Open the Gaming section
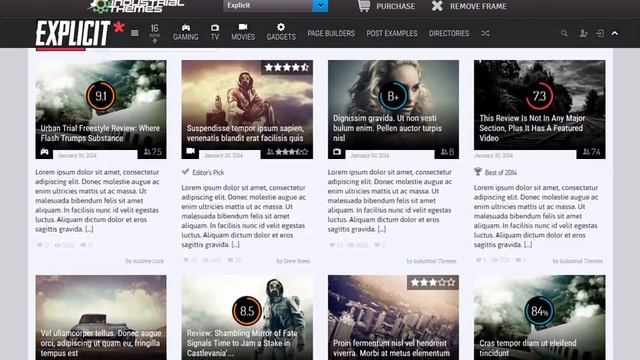Image resolution: width=640 pixels, height=360 pixels. click(186, 32)
